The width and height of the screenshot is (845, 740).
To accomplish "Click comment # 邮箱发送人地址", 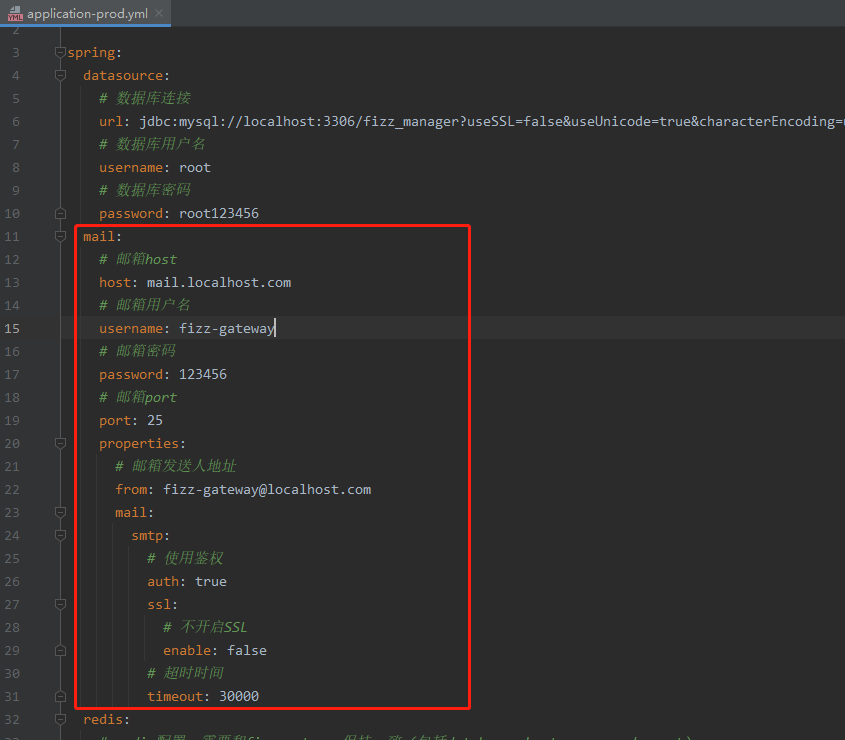I will click(x=176, y=466).
